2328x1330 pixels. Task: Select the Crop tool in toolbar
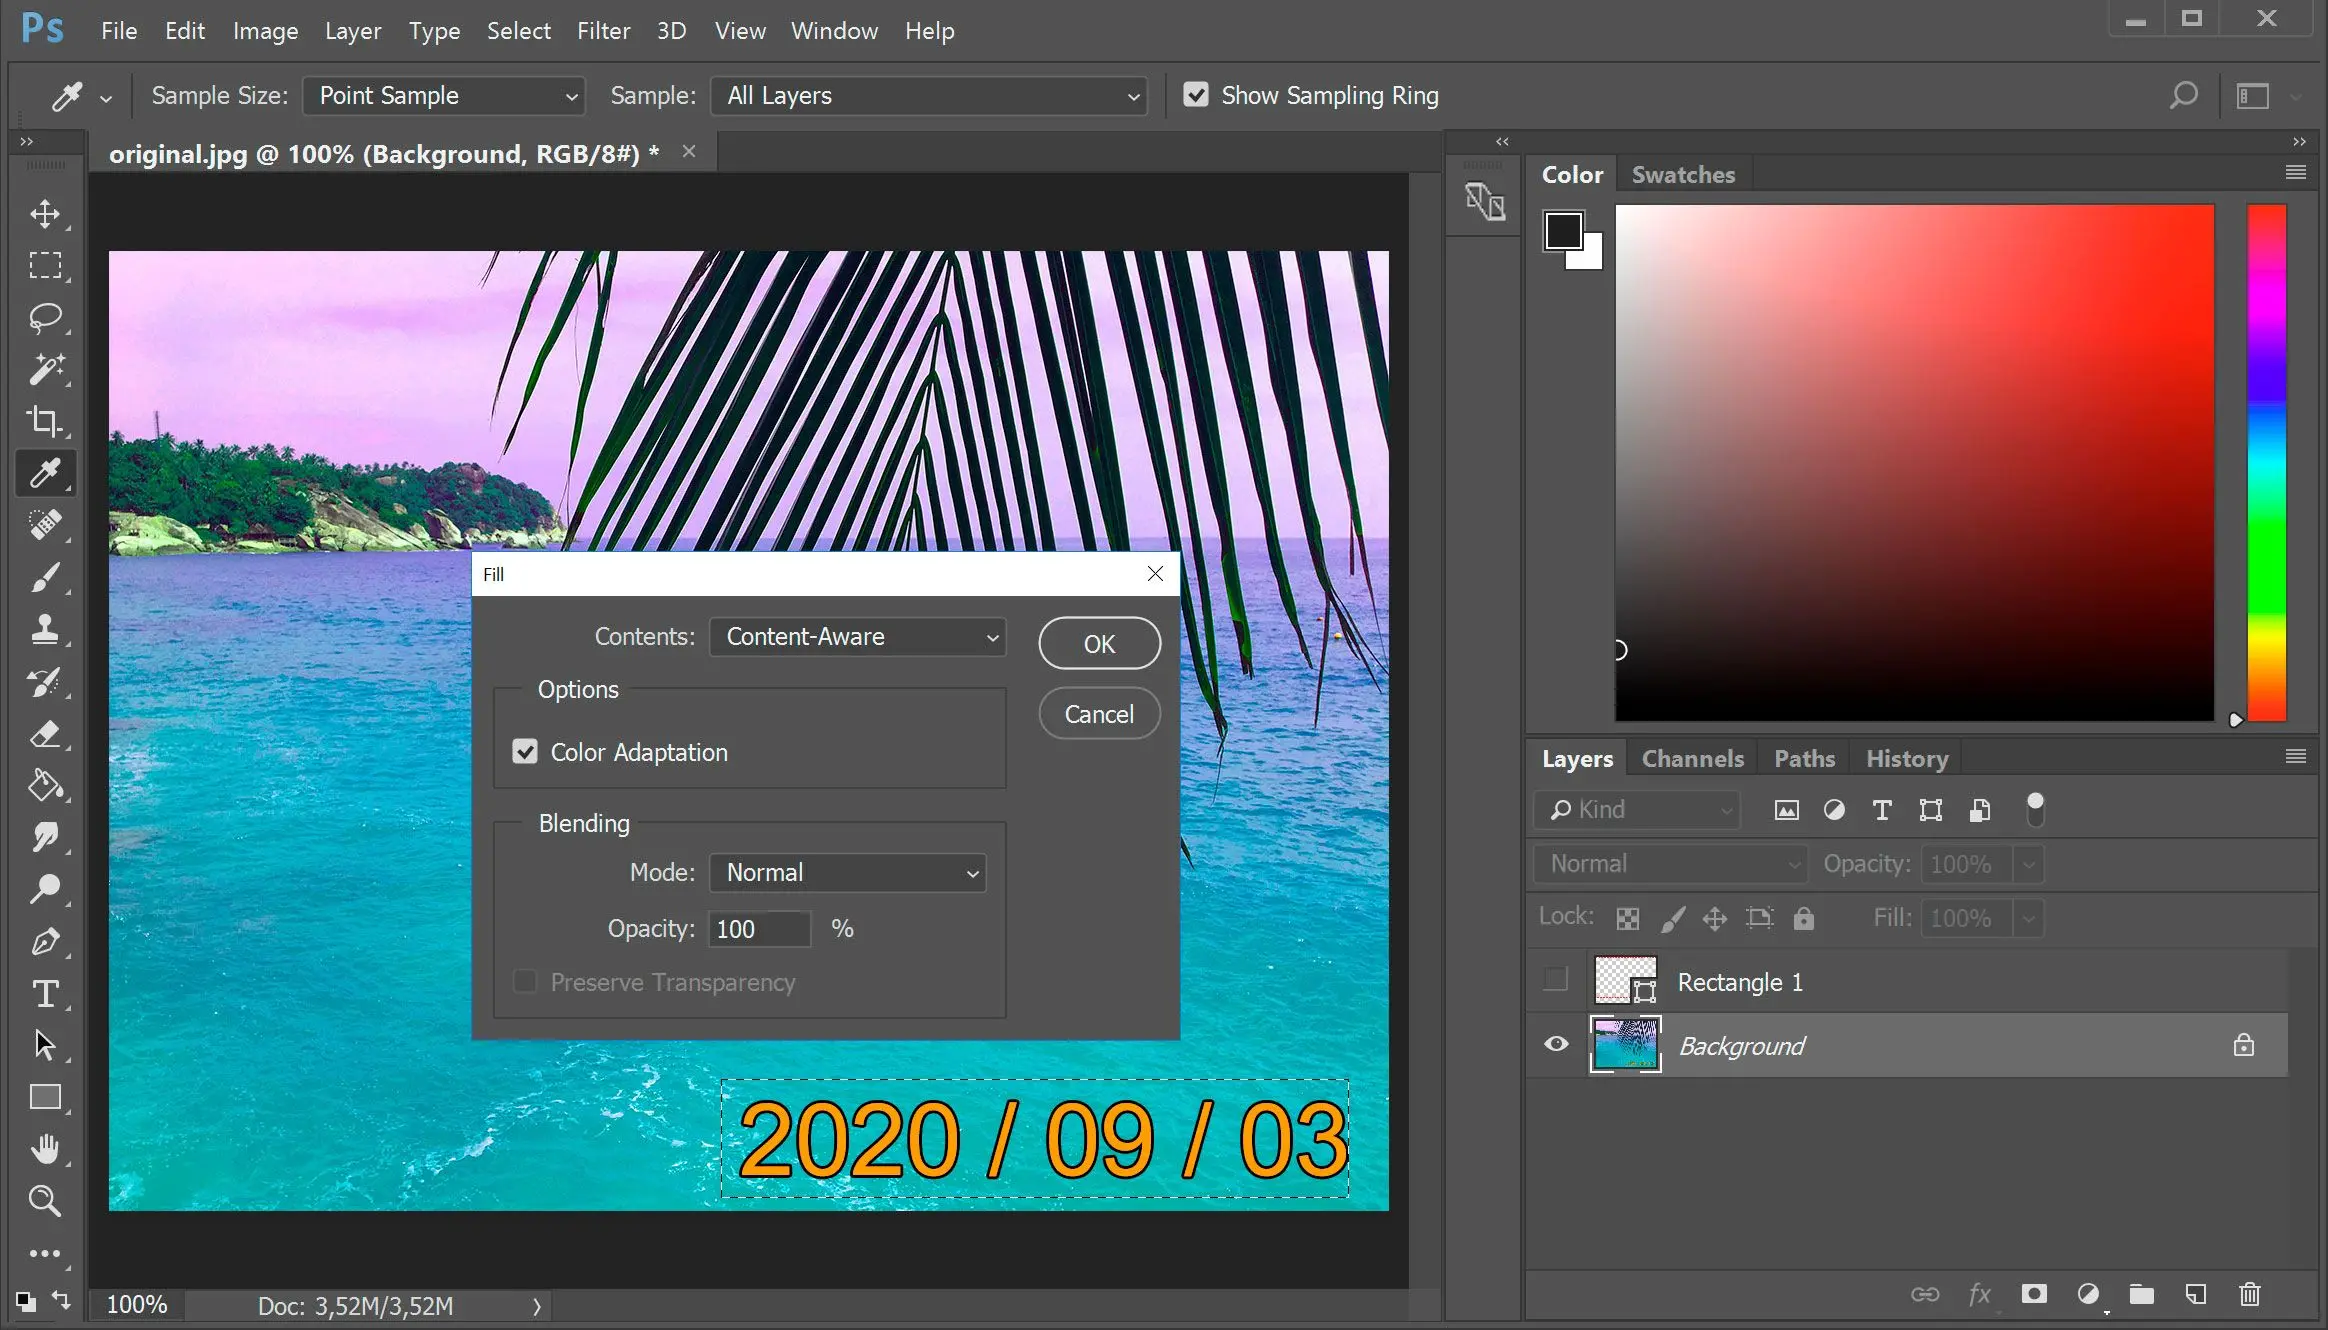(x=45, y=420)
